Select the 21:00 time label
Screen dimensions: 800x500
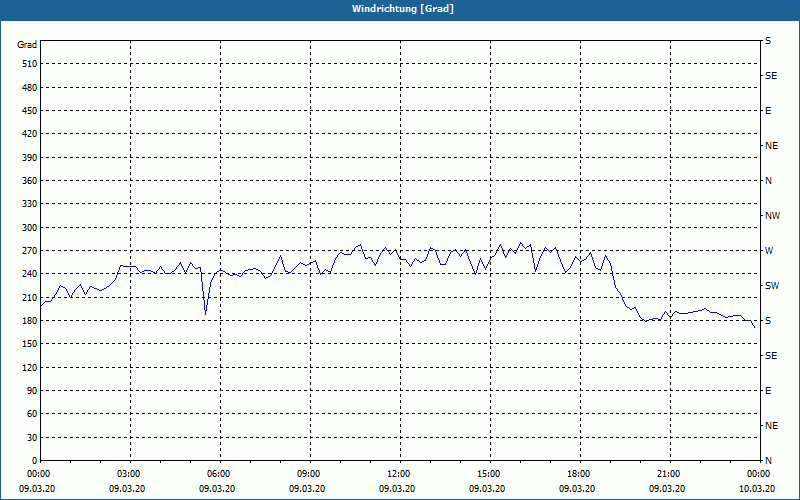pos(670,474)
